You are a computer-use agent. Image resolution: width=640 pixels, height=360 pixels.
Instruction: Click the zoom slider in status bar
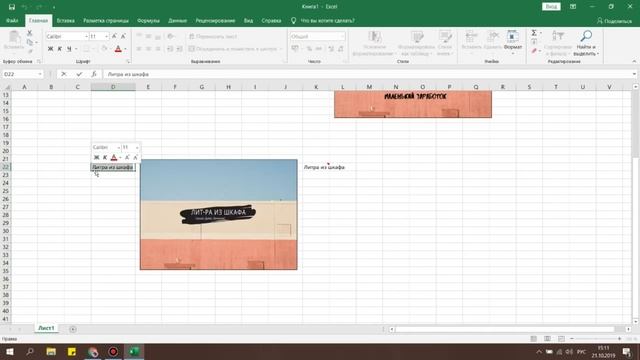(x=596, y=339)
